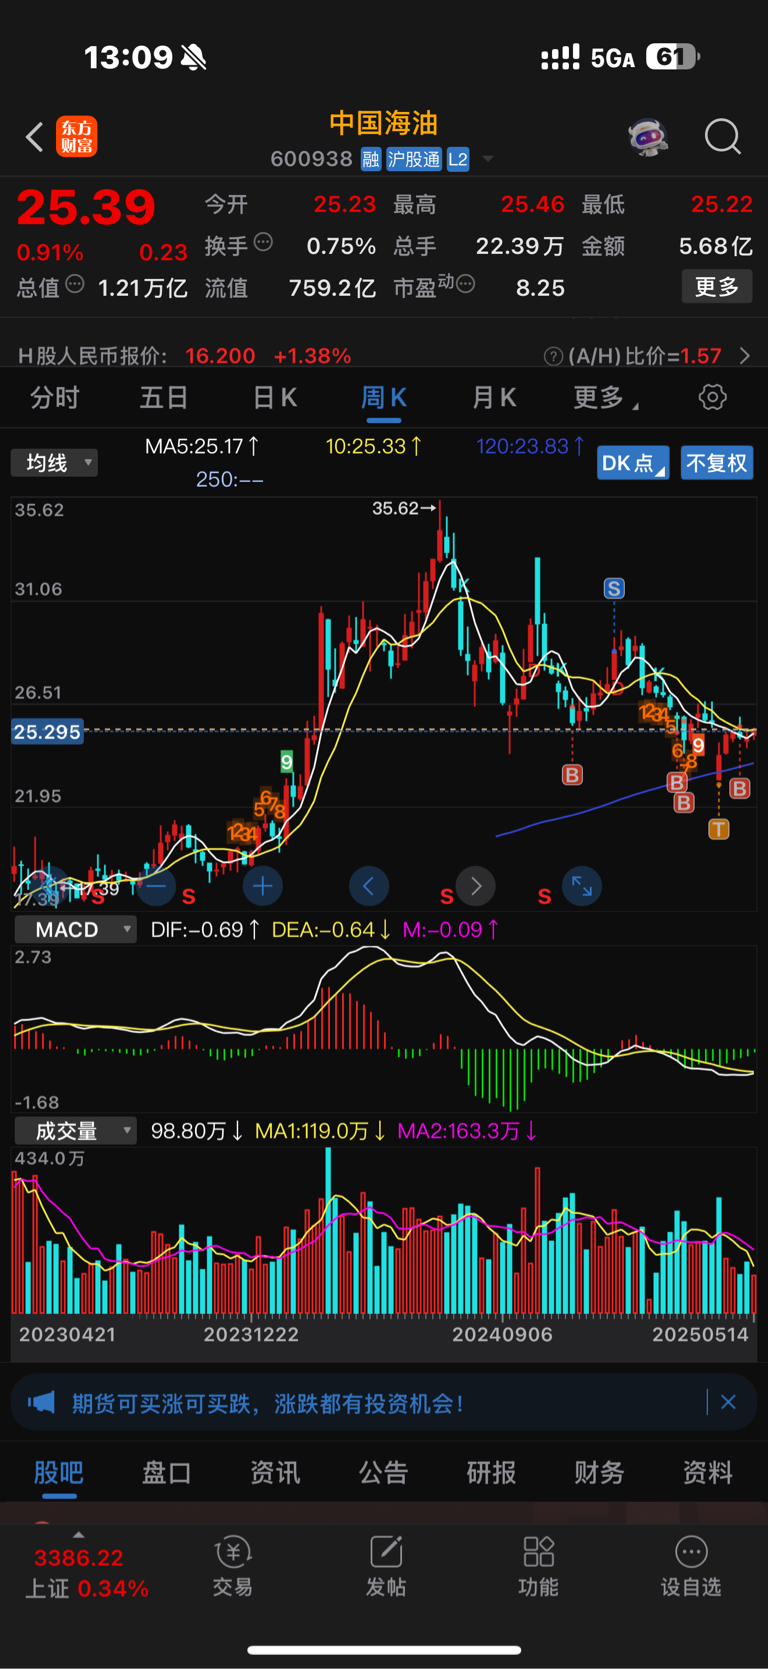Expand dropdown arrow beside stock code

coord(488,159)
